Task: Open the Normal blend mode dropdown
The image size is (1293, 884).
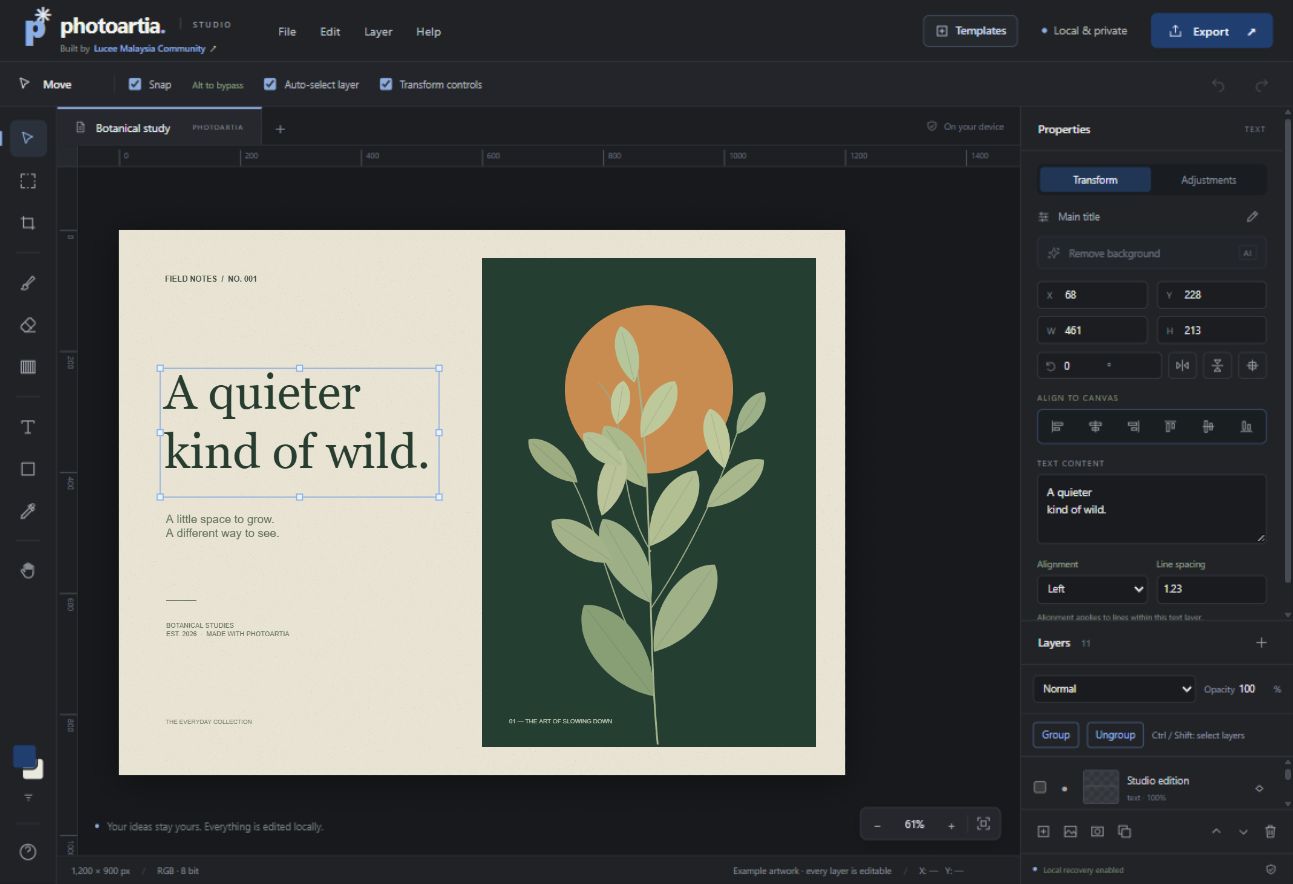Action: (x=1114, y=689)
